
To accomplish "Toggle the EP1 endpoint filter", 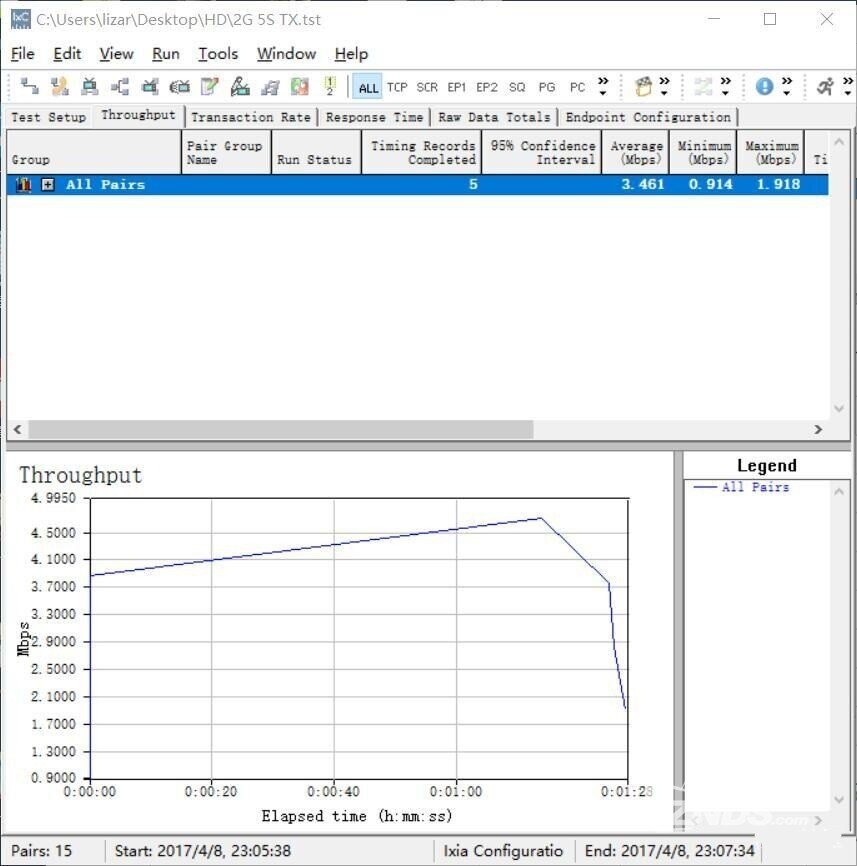I will (x=456, y=87).
